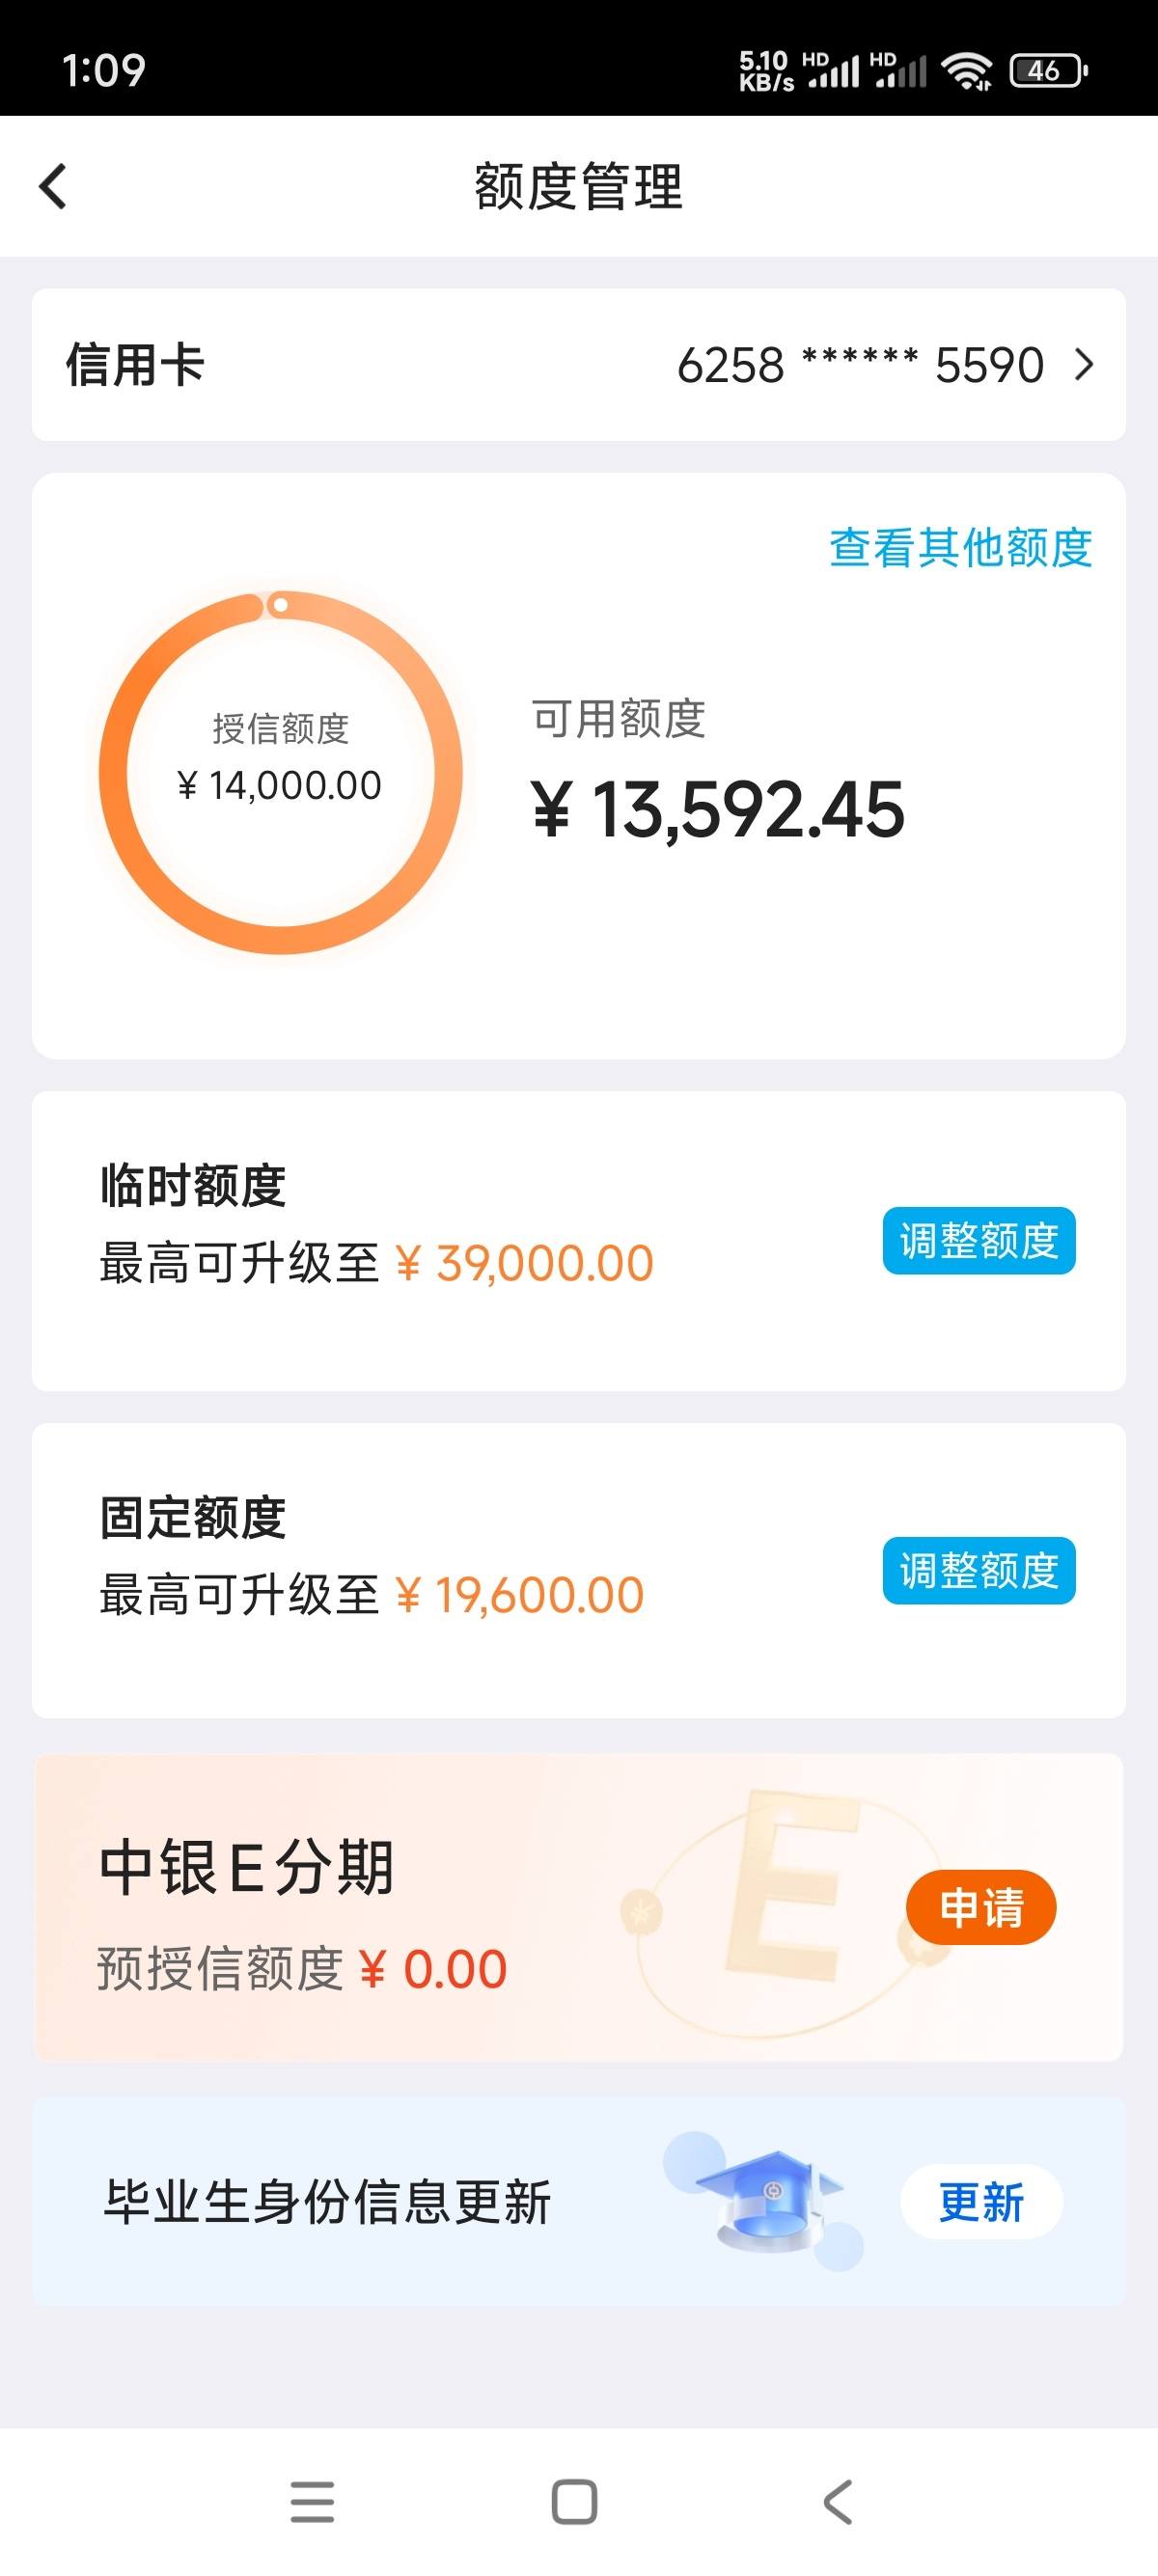The width and height of the screenshot is (1158, 2576).
Task: Open the credit card chevron arrow
Action: click(1084, 365)
